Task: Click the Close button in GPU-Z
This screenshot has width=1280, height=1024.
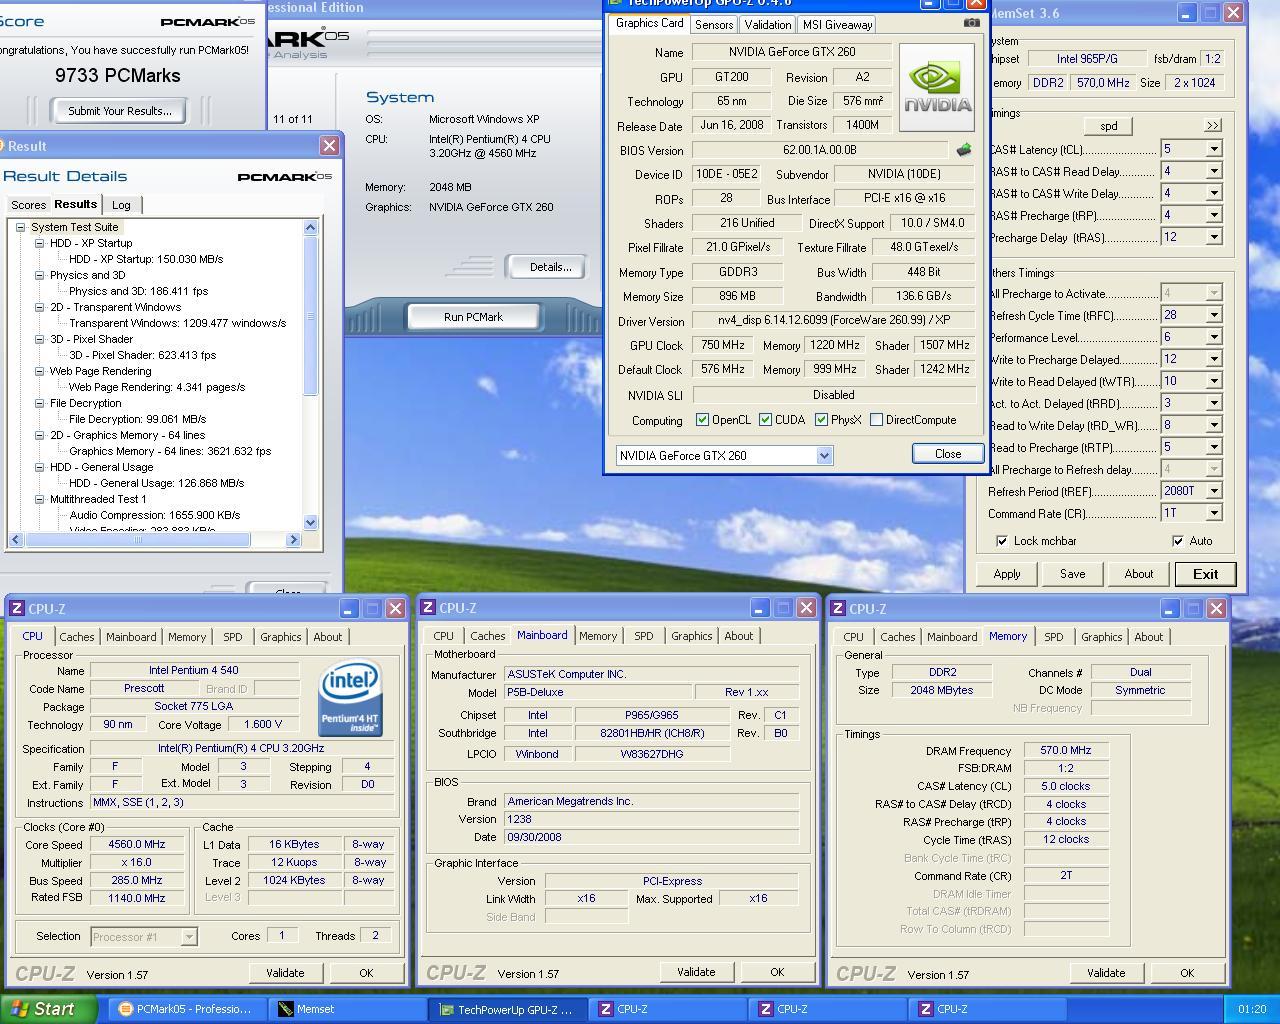Action: [947, 453]
